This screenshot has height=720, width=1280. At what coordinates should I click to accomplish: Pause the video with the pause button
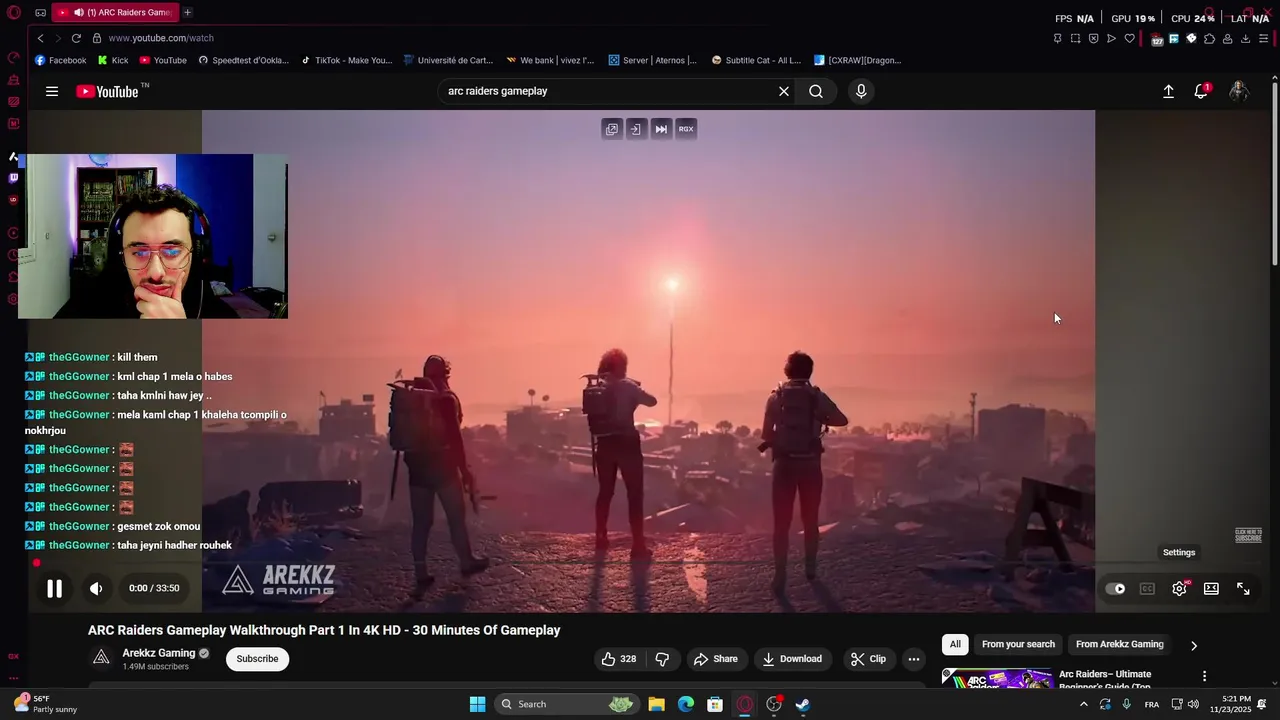[54, 589]
